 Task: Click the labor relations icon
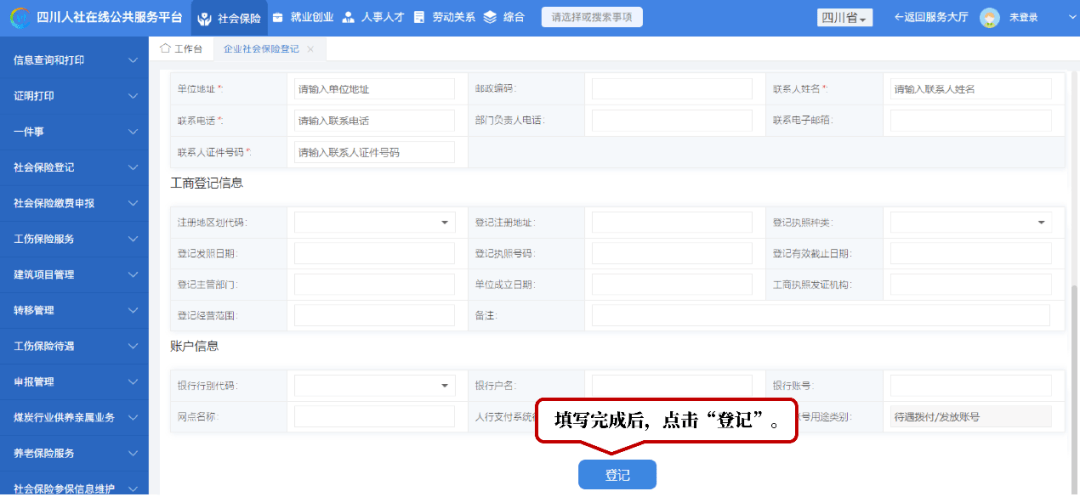418,18
